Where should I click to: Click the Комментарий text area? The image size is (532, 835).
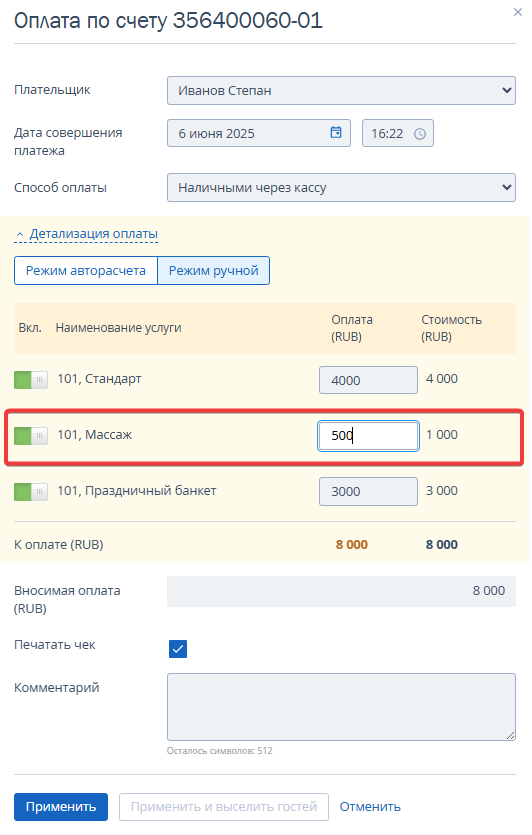tap(341, 707)
